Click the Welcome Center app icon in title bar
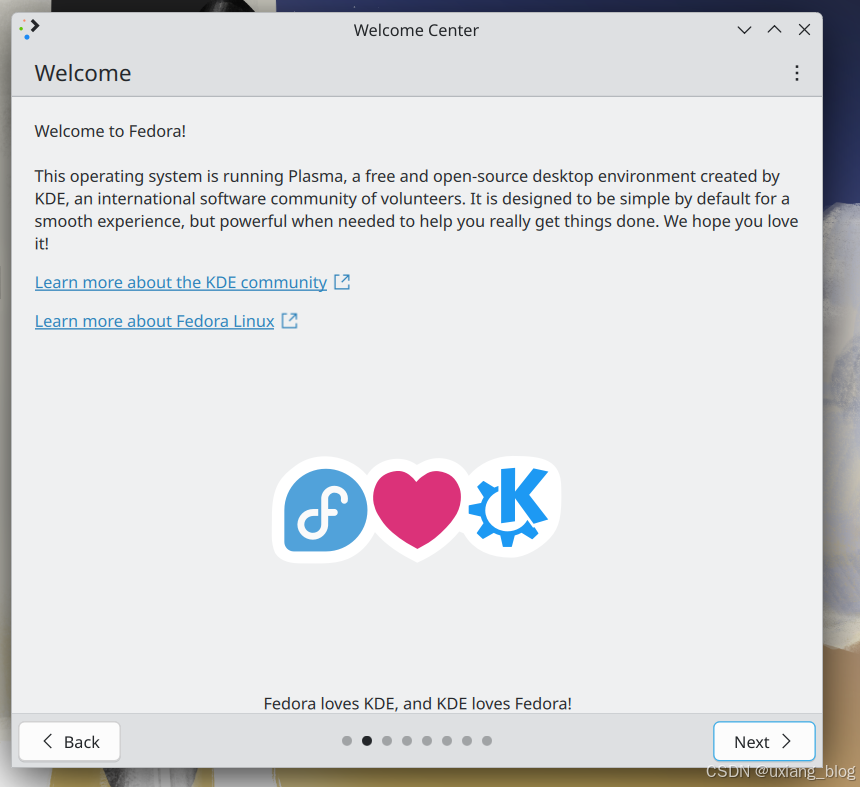The image size is (860, 787). pos(30,30)
